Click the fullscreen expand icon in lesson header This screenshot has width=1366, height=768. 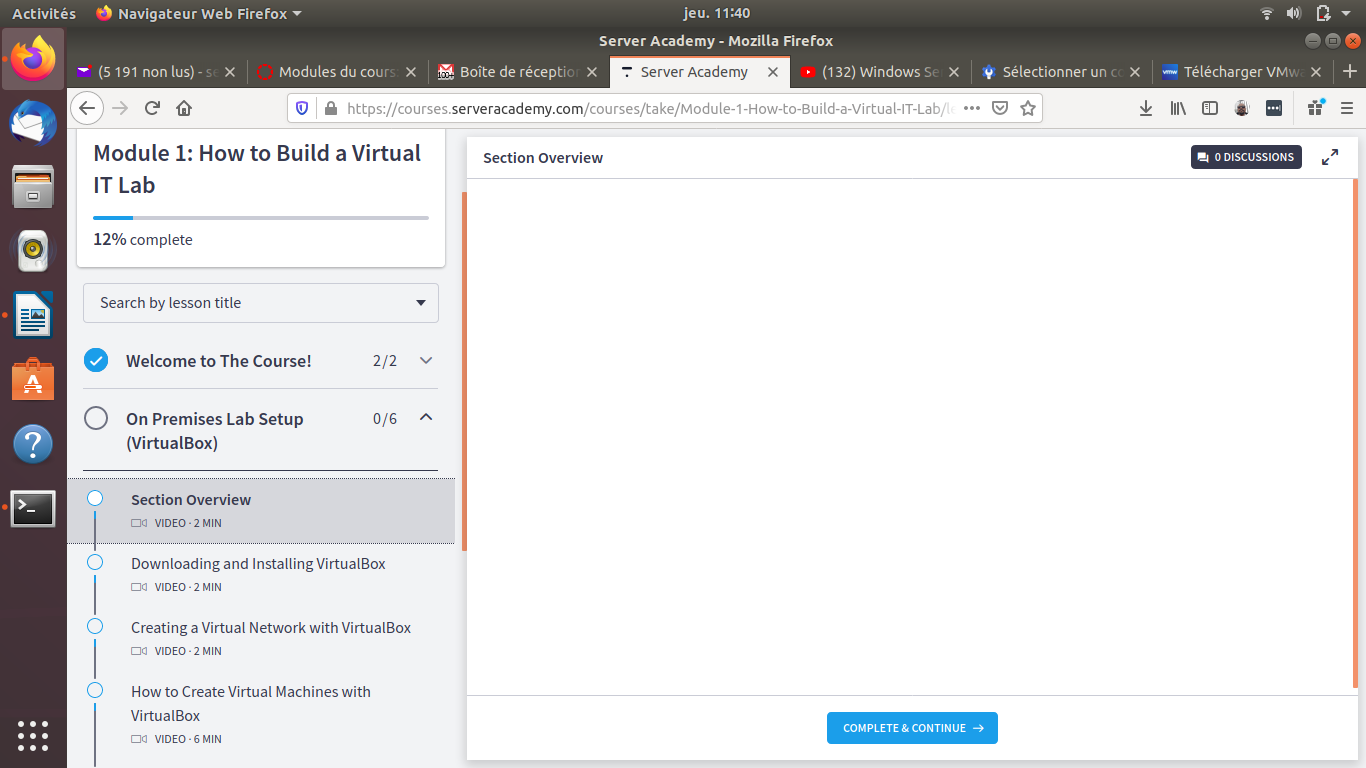(1329, 157)
